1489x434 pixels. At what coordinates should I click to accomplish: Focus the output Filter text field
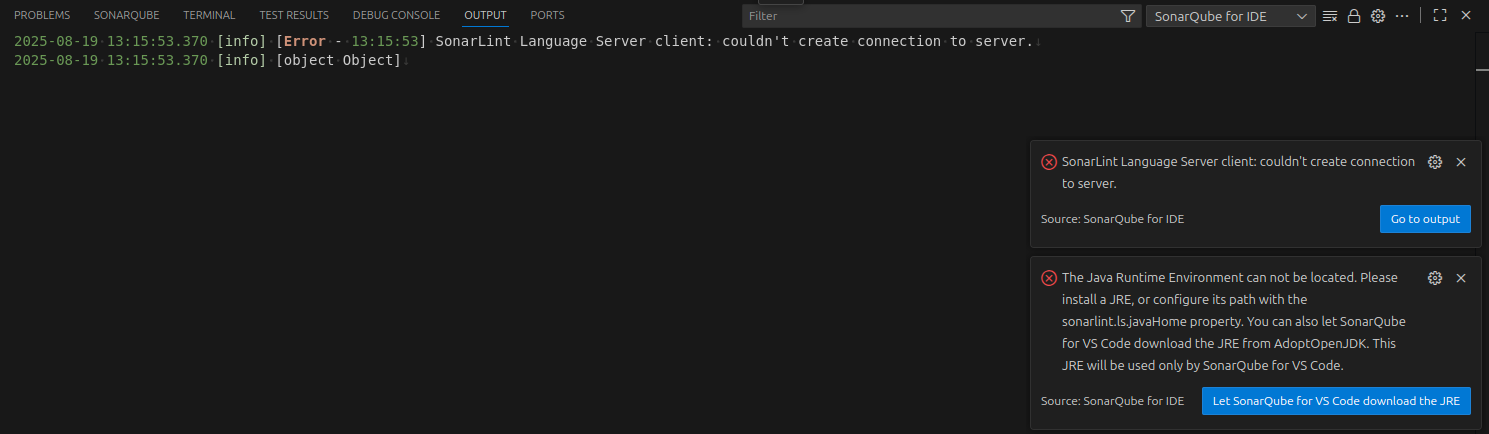pyautogui.click(x=930, y=16)
